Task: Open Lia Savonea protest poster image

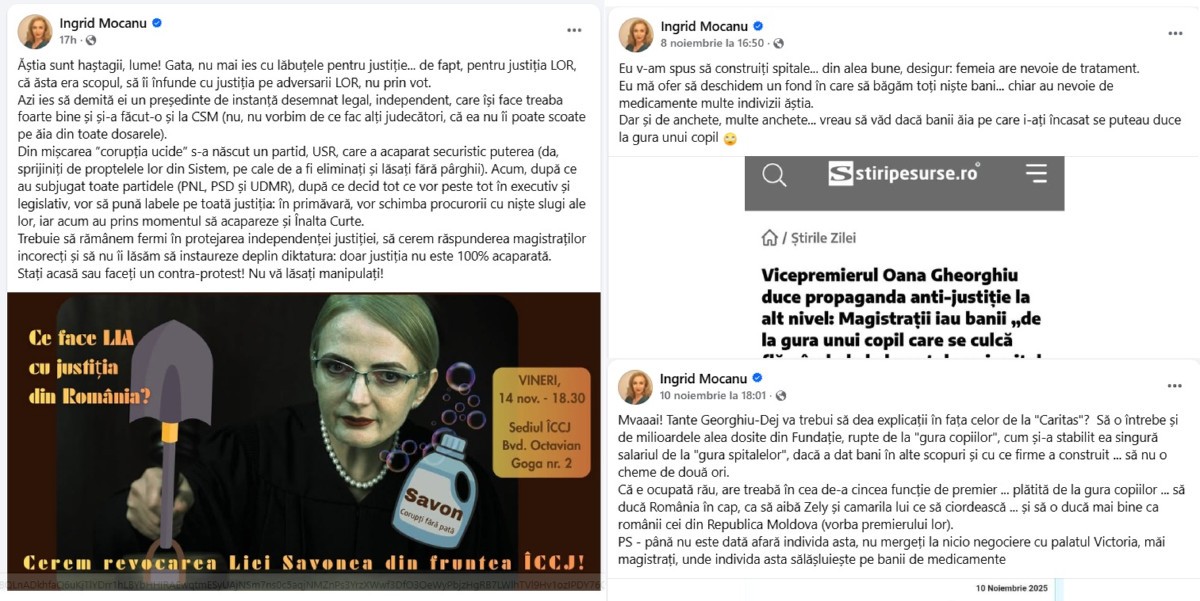Action: pos(304,441)
